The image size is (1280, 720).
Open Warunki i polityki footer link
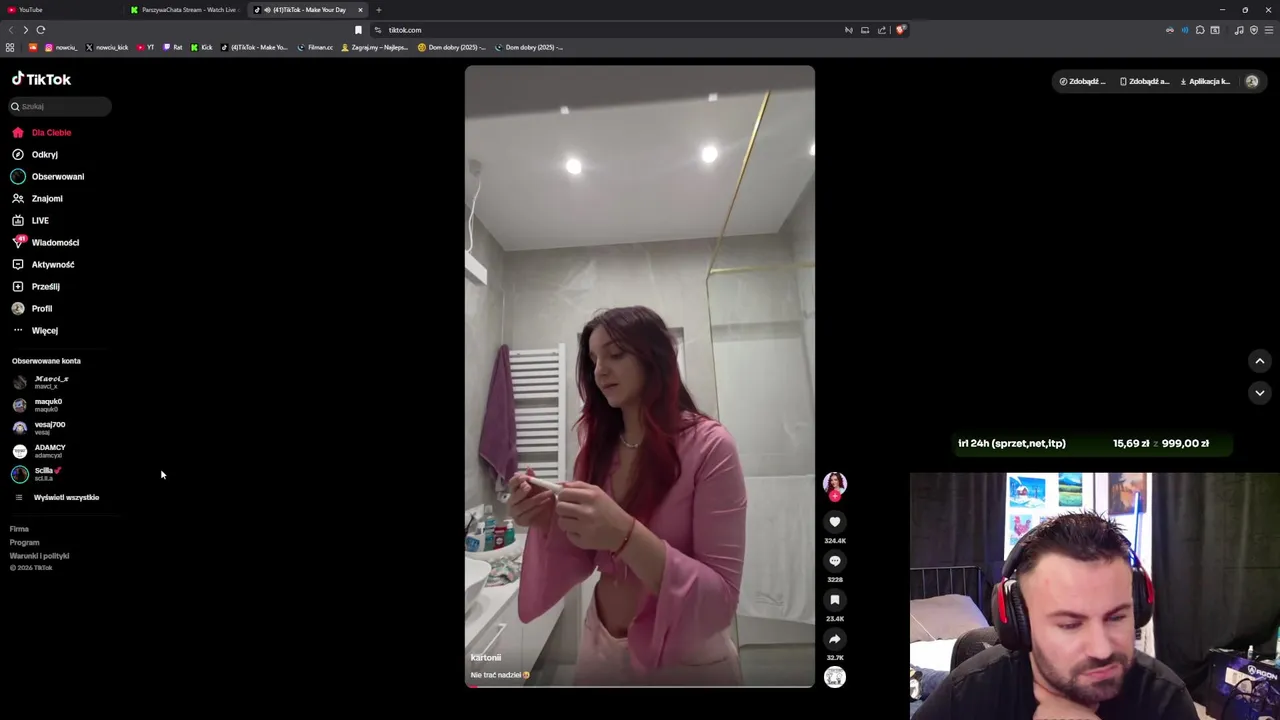click(x=39, y=556)
